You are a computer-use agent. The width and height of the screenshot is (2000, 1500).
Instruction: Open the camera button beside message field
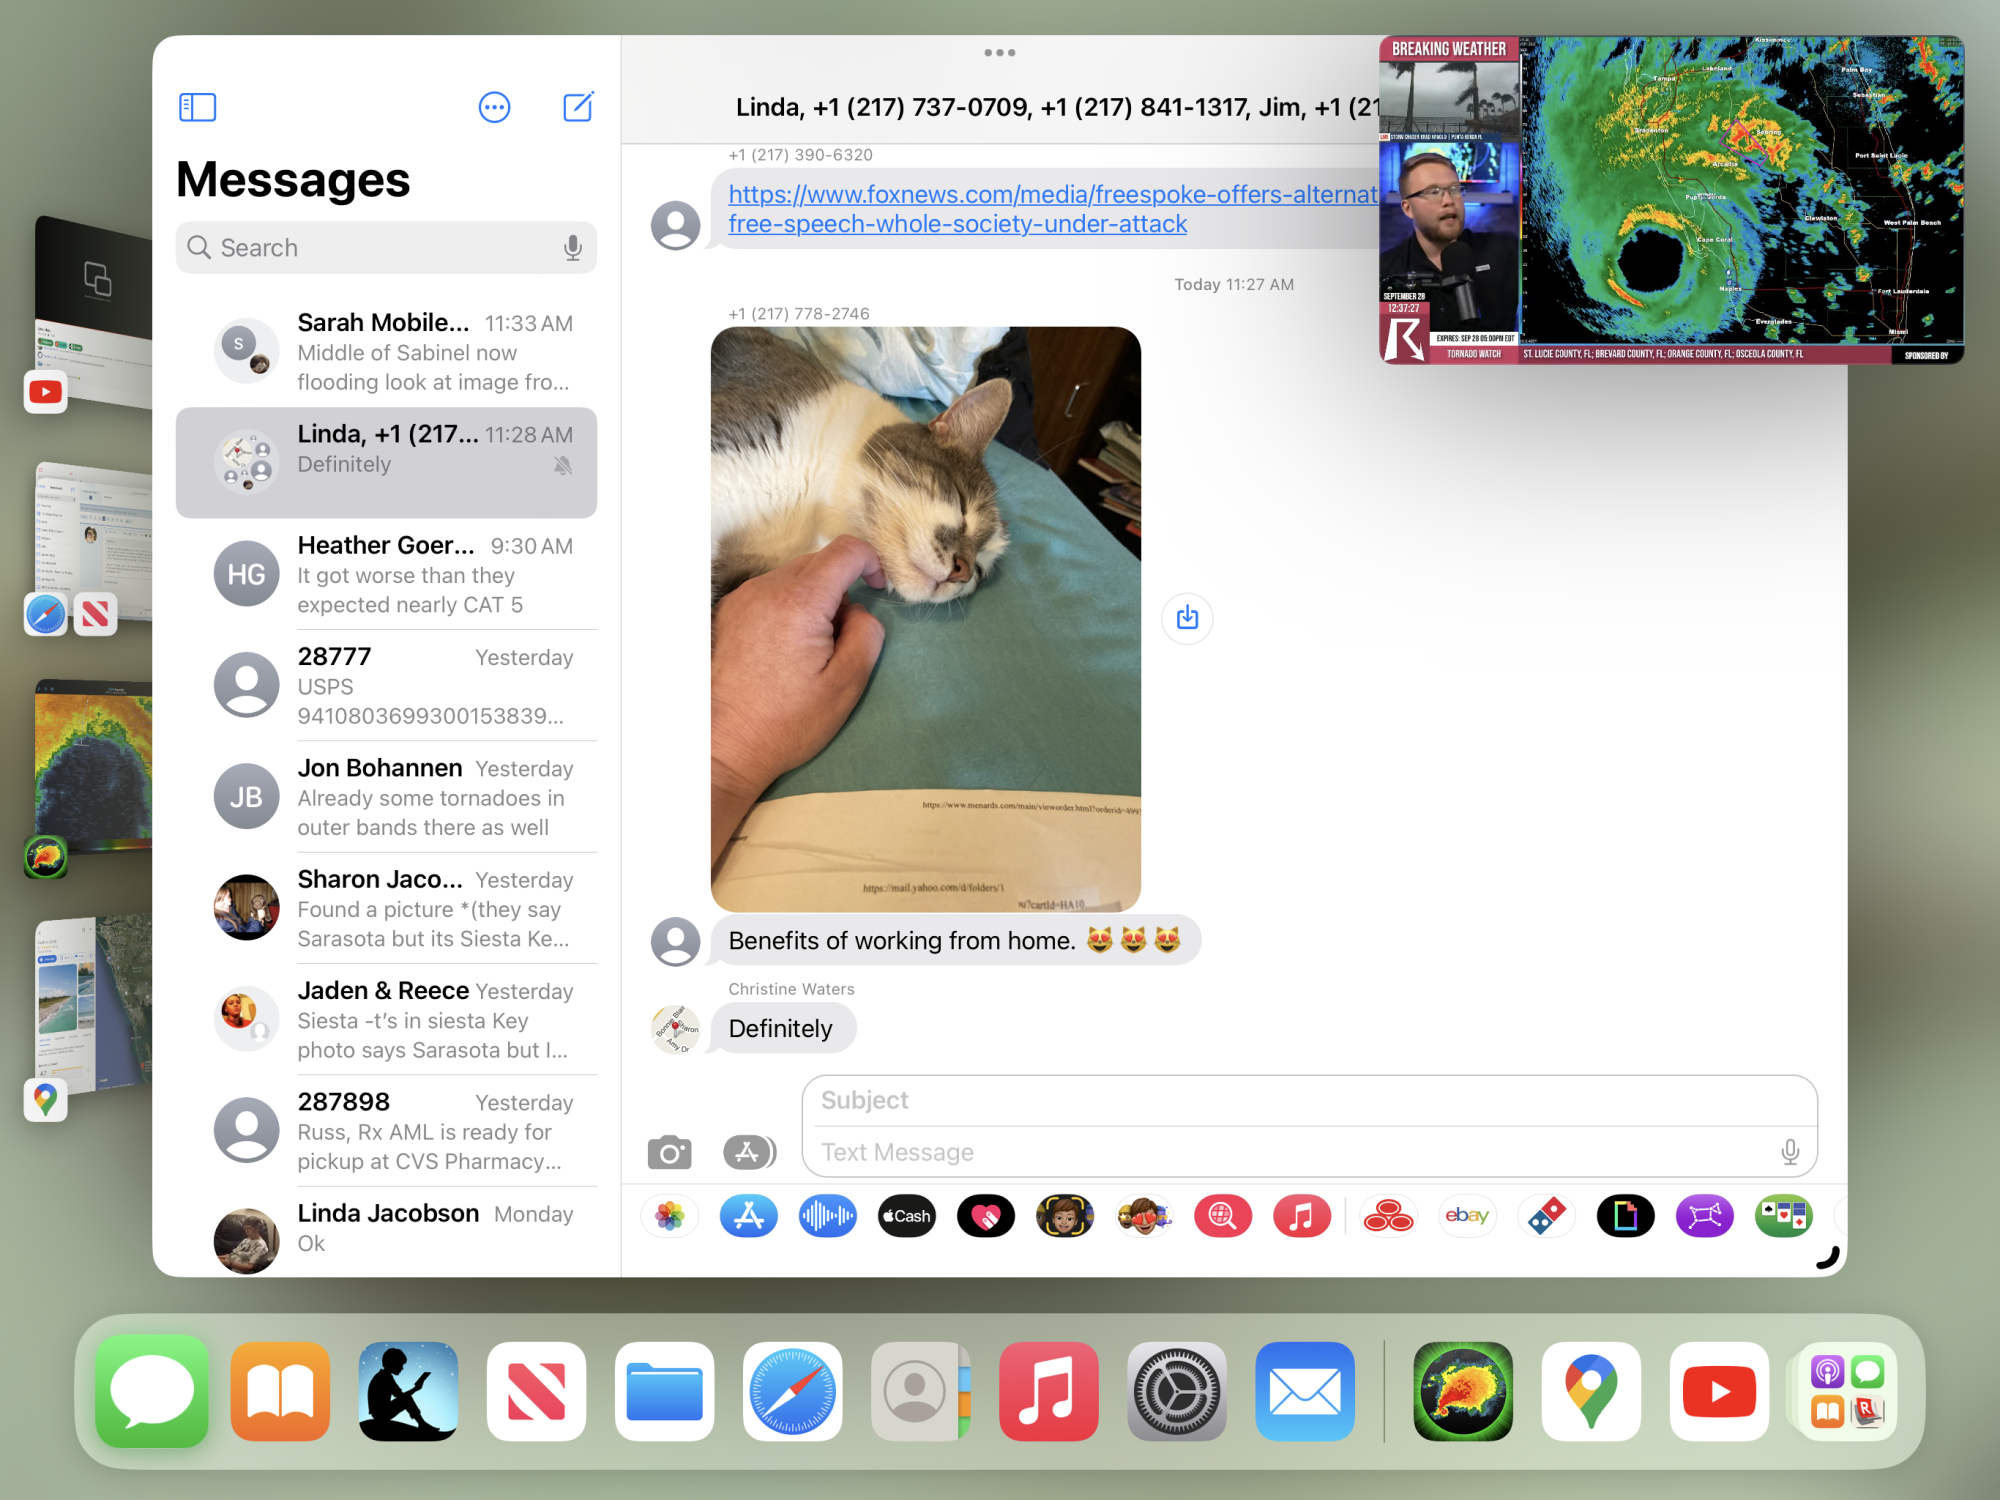669,1153
